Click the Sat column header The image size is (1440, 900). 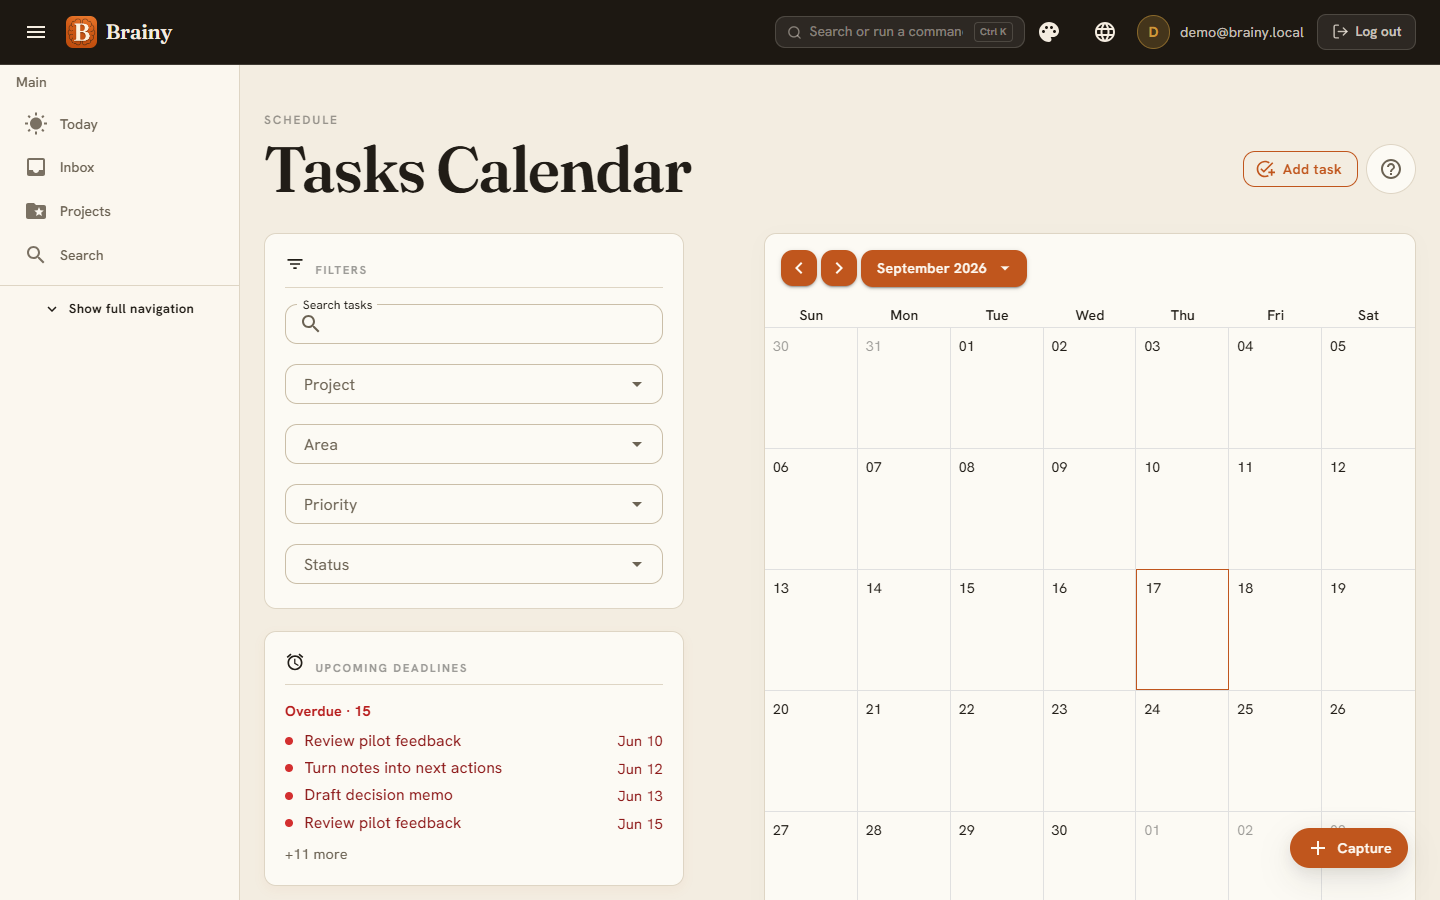[1368, 315]
